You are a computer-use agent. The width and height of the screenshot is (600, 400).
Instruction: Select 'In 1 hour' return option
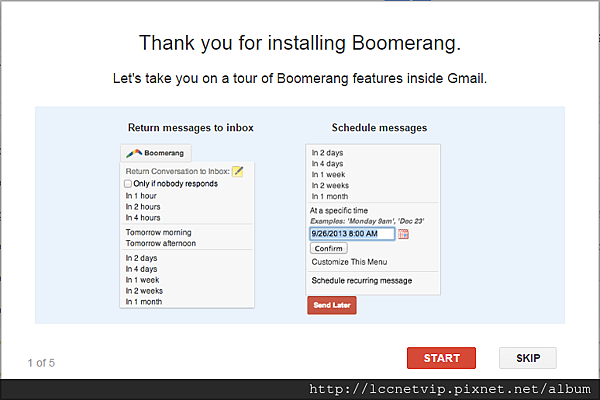coord(142,196)
